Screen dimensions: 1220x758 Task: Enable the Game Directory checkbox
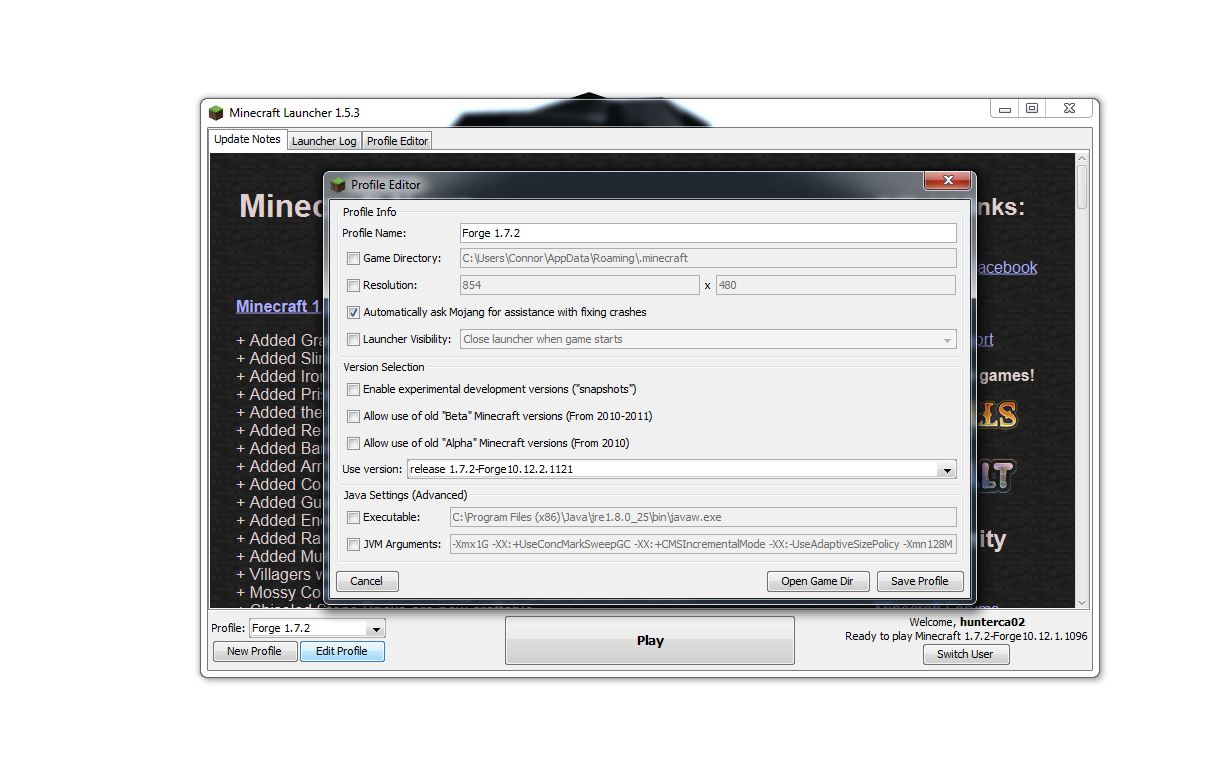(x=353, y=258)
